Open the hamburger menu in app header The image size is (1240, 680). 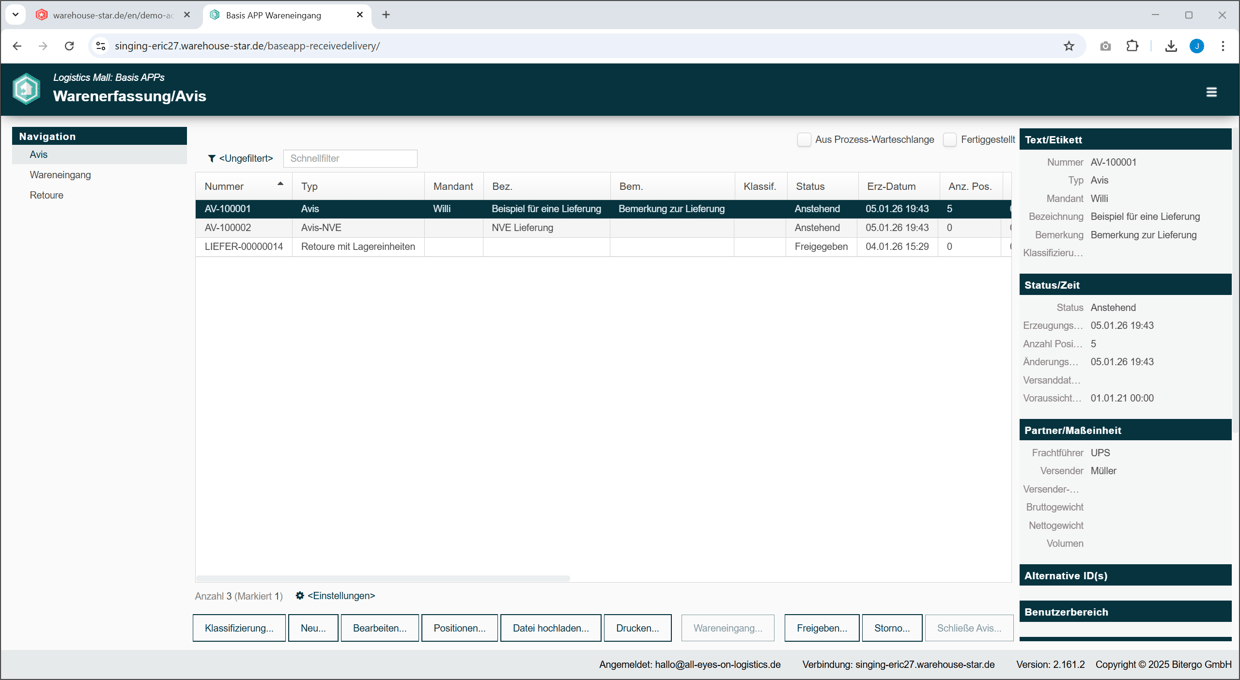coord(1211,92)
